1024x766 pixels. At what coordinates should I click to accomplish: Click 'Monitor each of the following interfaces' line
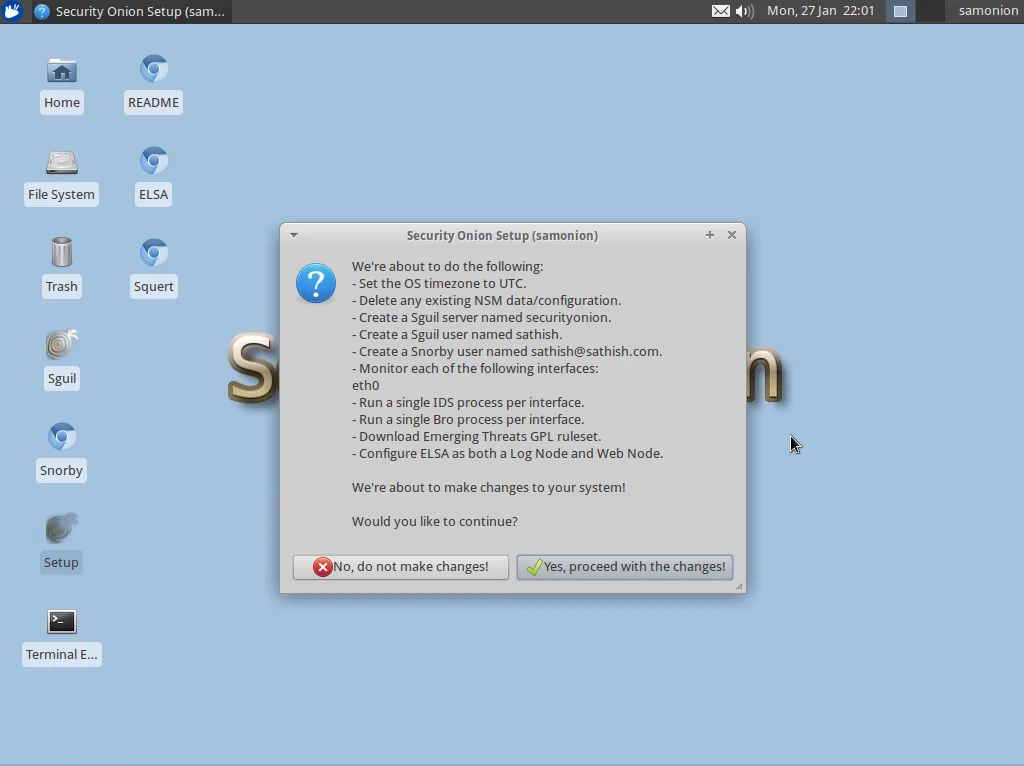click(x=475, y=368)
